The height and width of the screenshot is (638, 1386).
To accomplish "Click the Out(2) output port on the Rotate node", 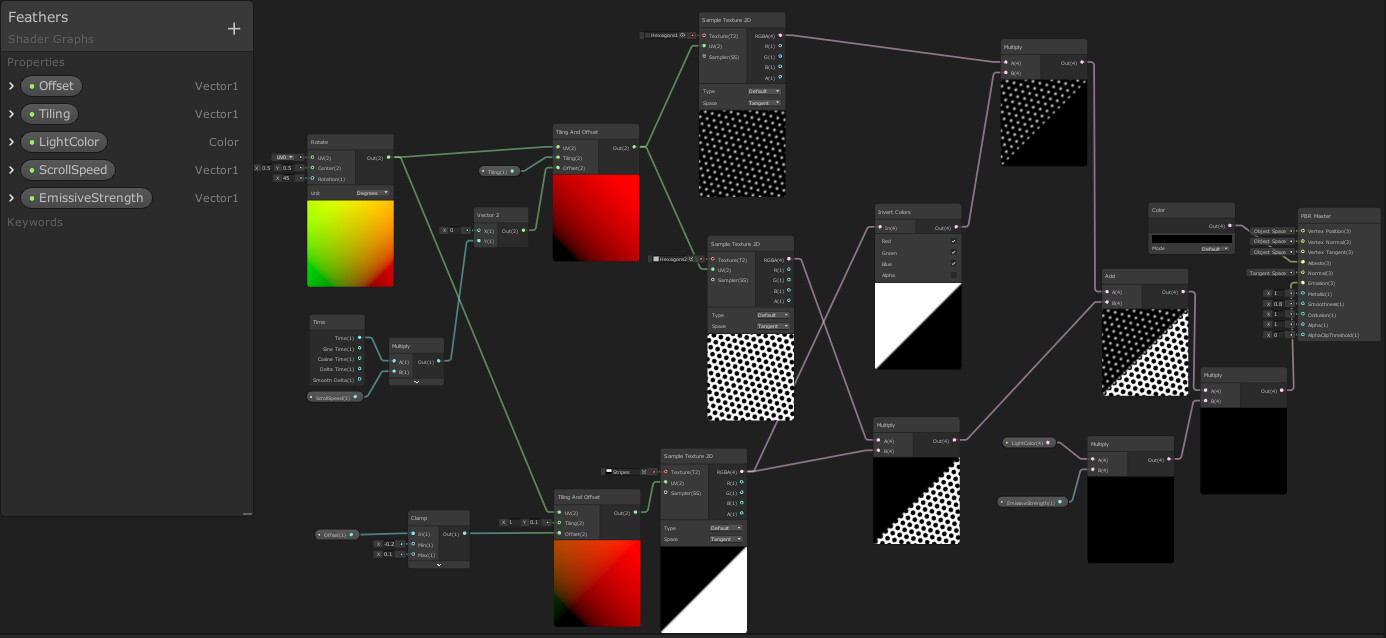I will 389,157.
